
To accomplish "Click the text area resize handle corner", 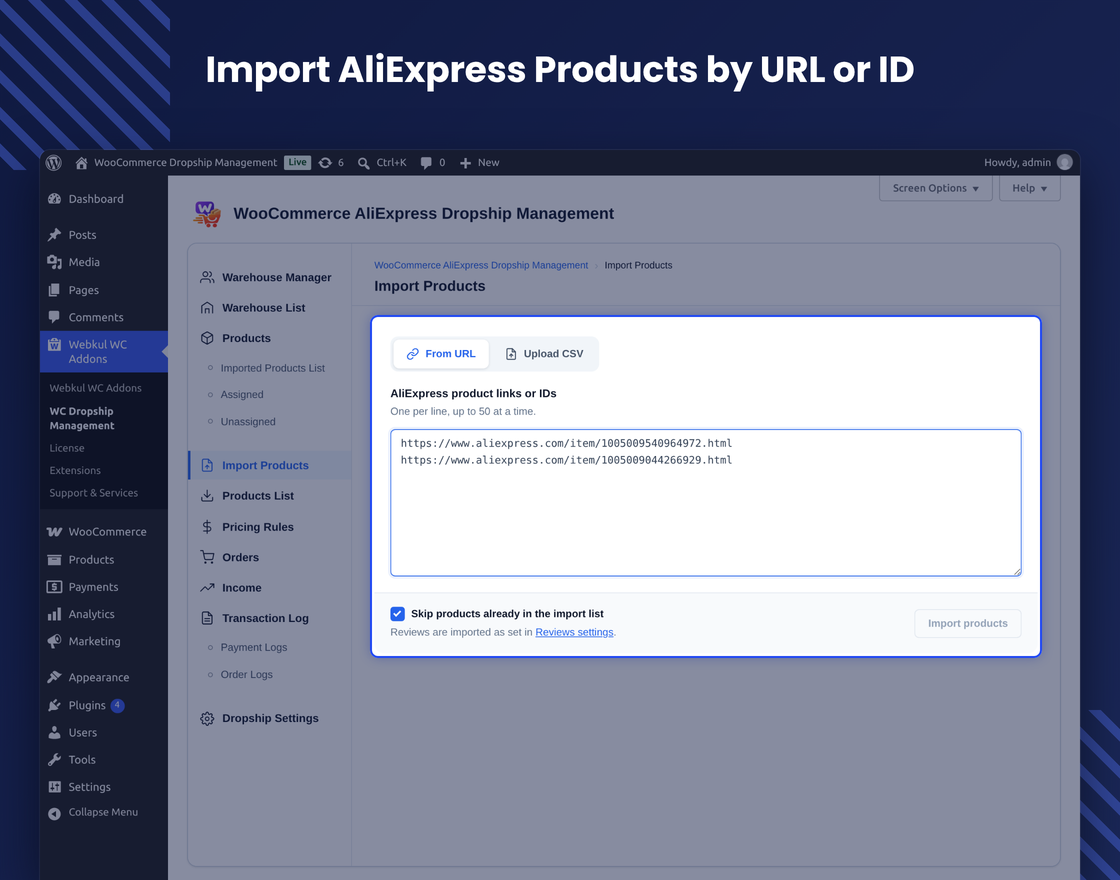I will click(1017, 571).
